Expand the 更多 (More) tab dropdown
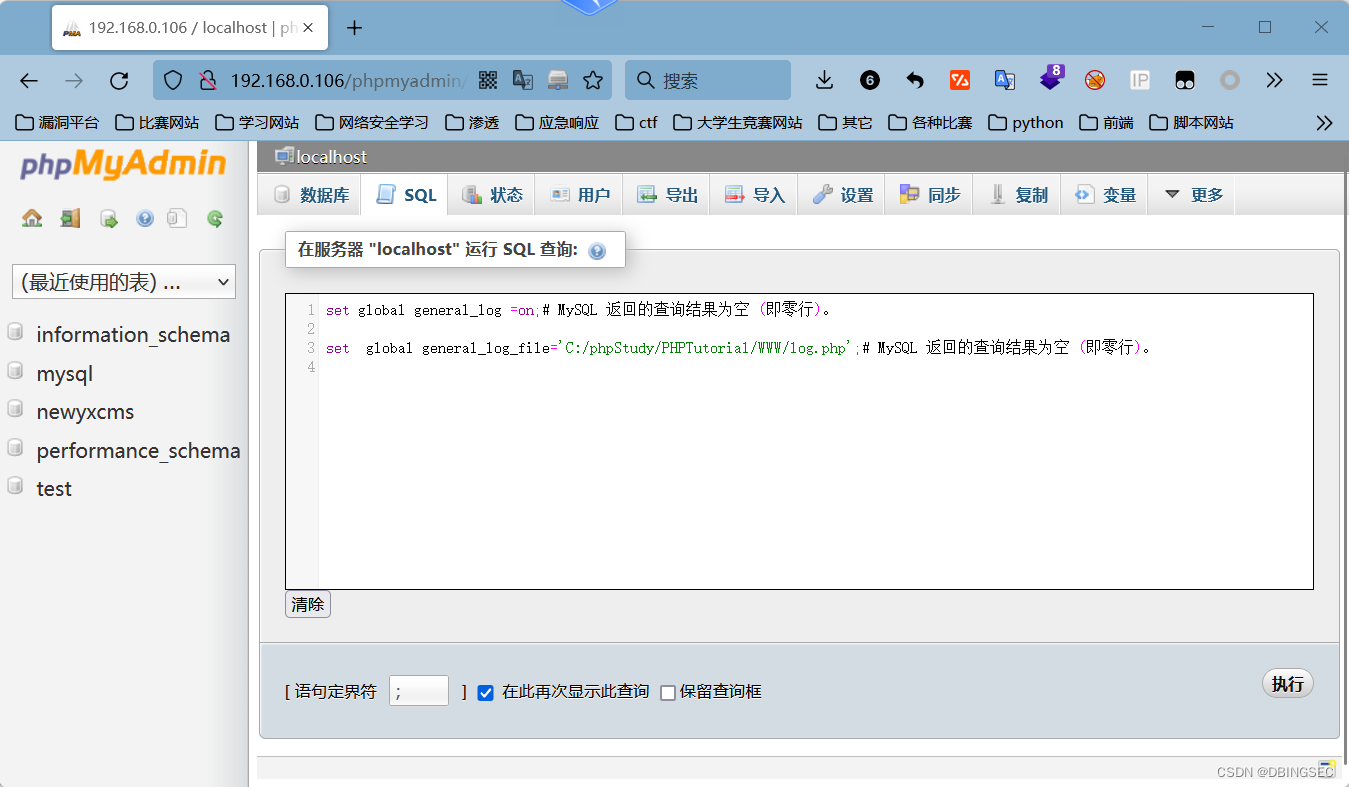Image resolution: width=1349 pixels, height=787 pixels. click(1193, 195)
